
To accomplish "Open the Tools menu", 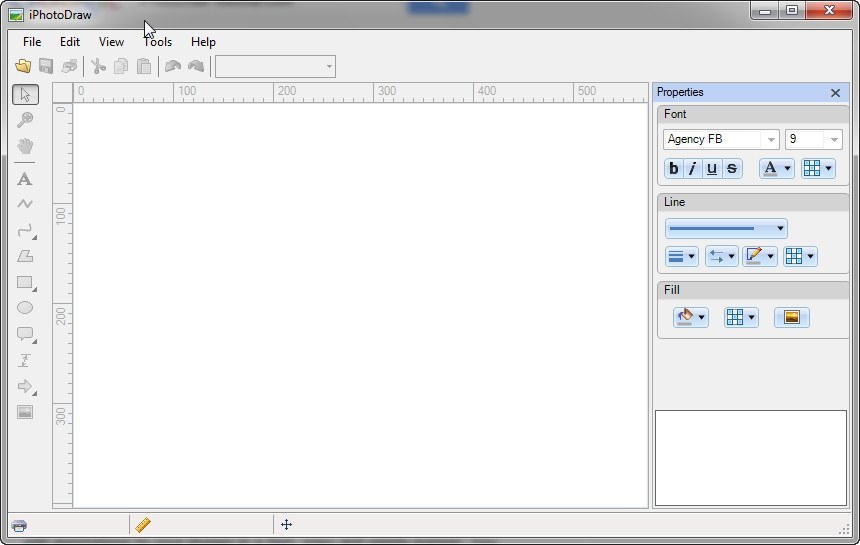I will 158,42.
